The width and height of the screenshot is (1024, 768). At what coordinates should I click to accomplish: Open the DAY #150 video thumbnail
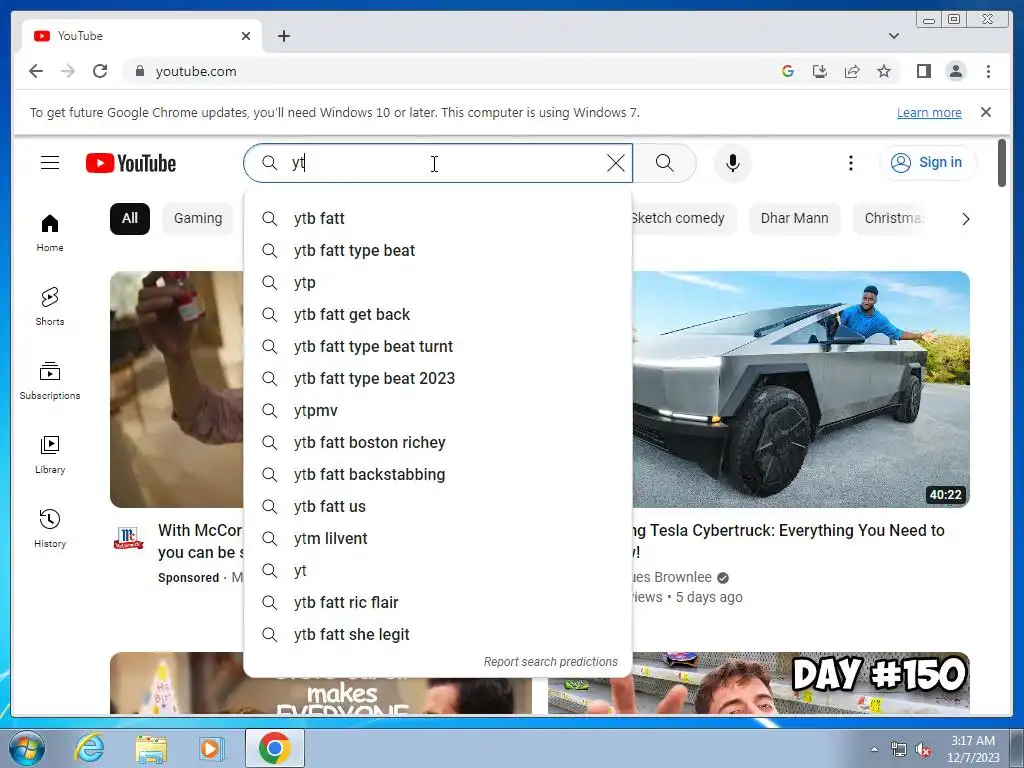pyautogui.click(x=759, y=683)
